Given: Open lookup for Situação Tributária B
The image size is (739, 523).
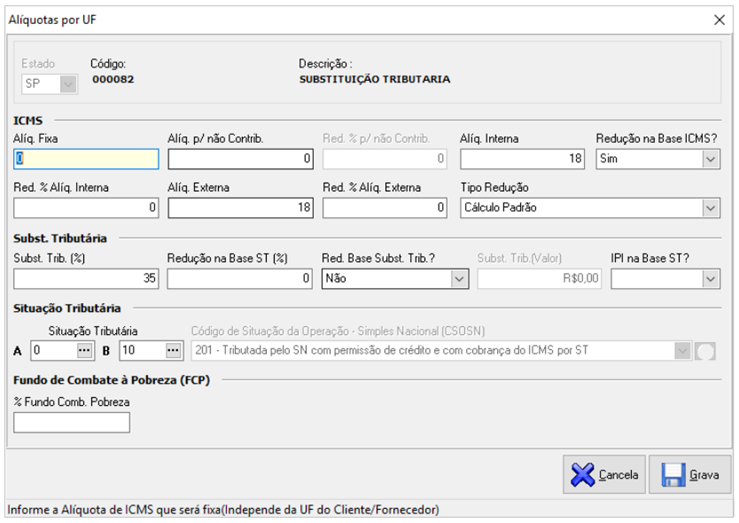Looking at the screenshot, I should coord(173,351).
